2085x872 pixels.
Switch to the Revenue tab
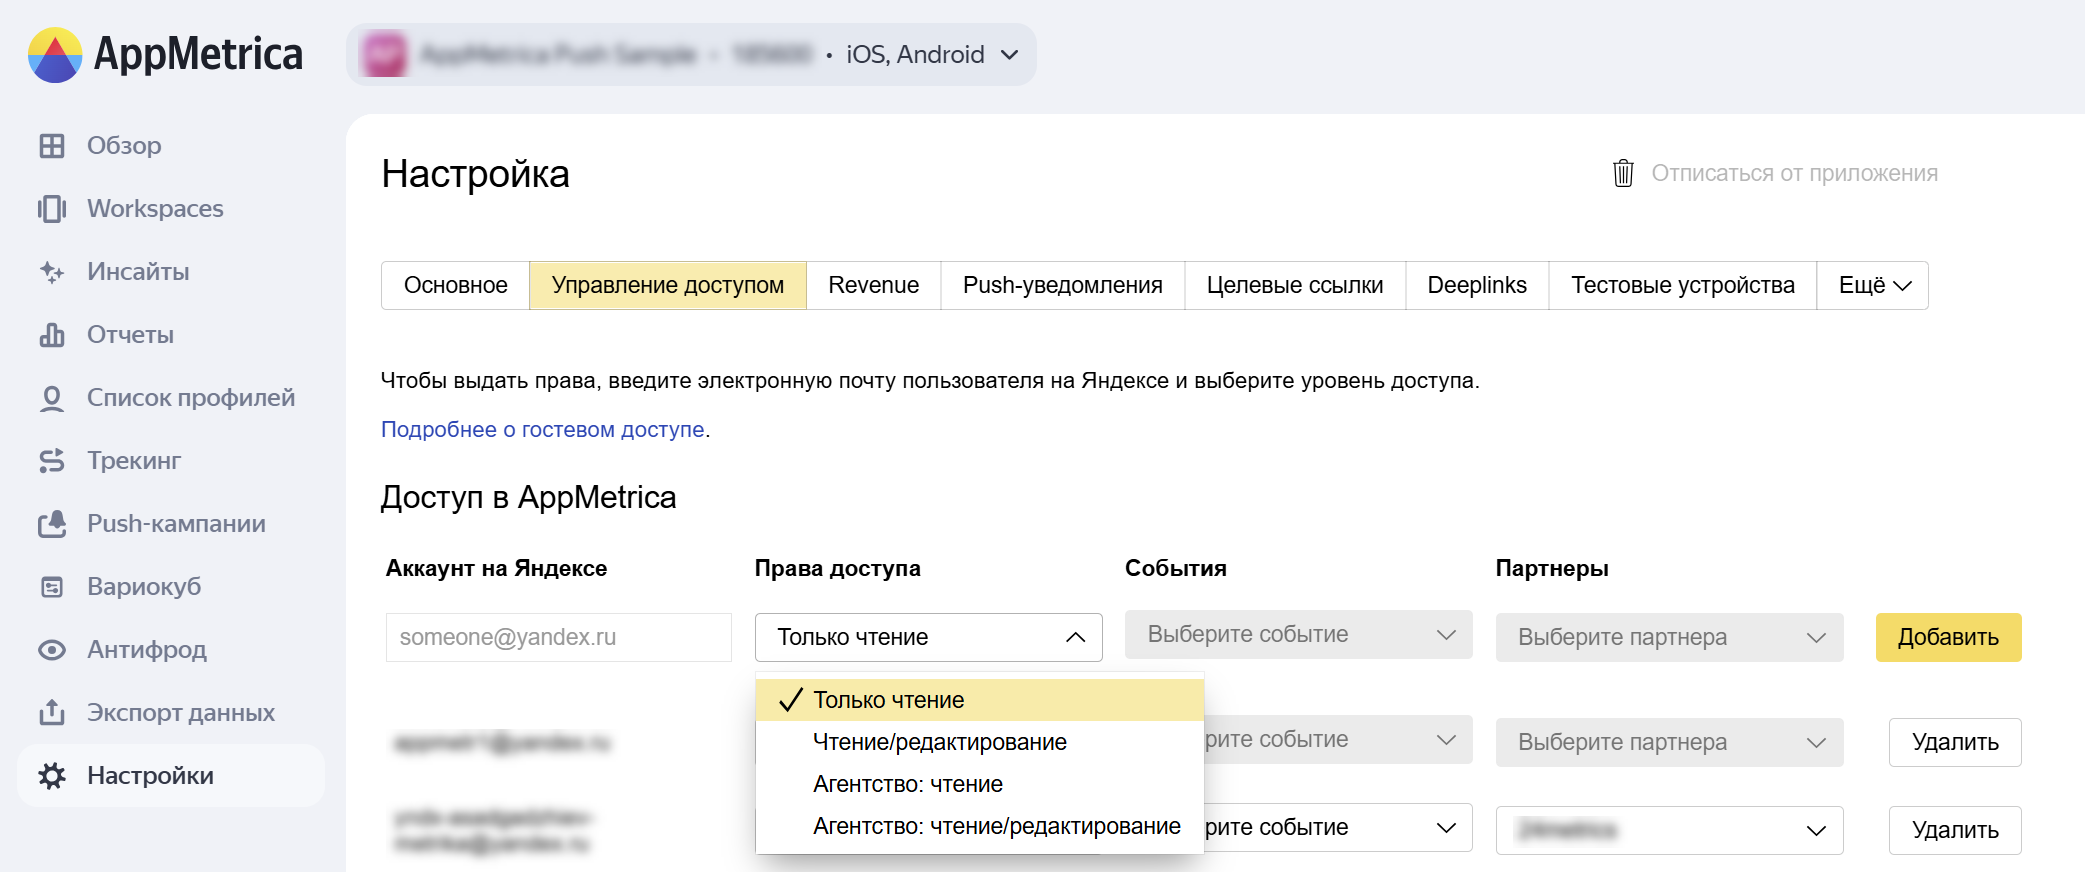pos(873,286)
